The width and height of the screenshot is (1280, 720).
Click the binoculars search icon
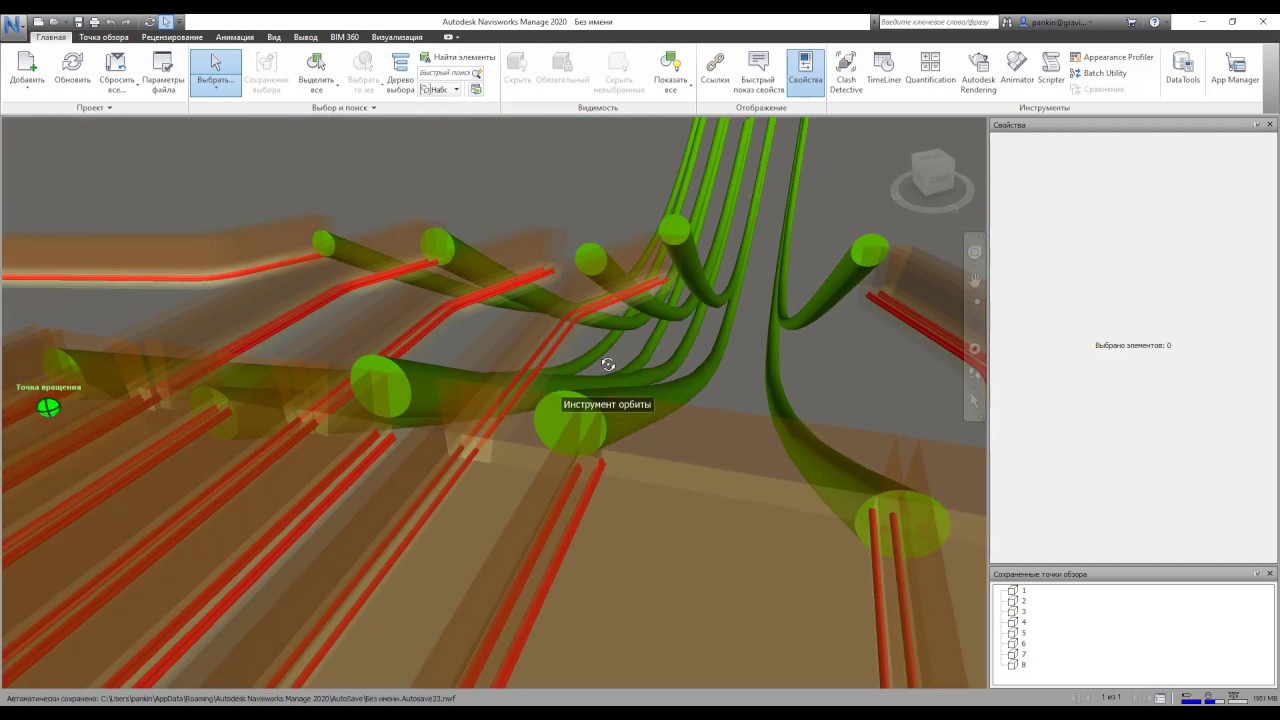coord(1007,22)
